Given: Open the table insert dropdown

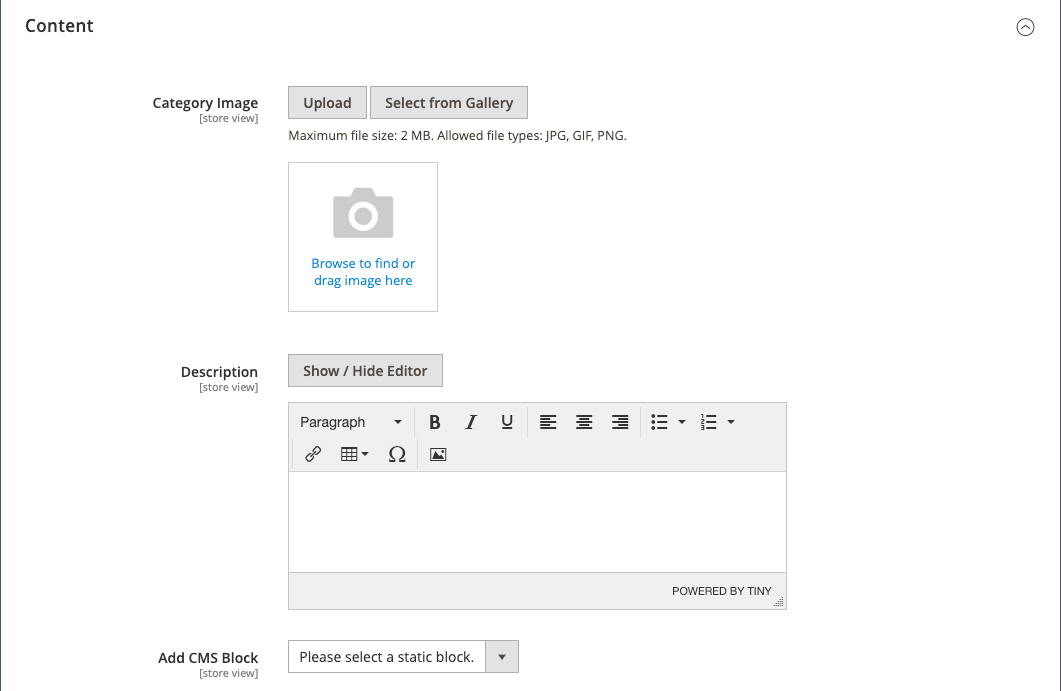Looking at the screenshot, I should [355, 454].
